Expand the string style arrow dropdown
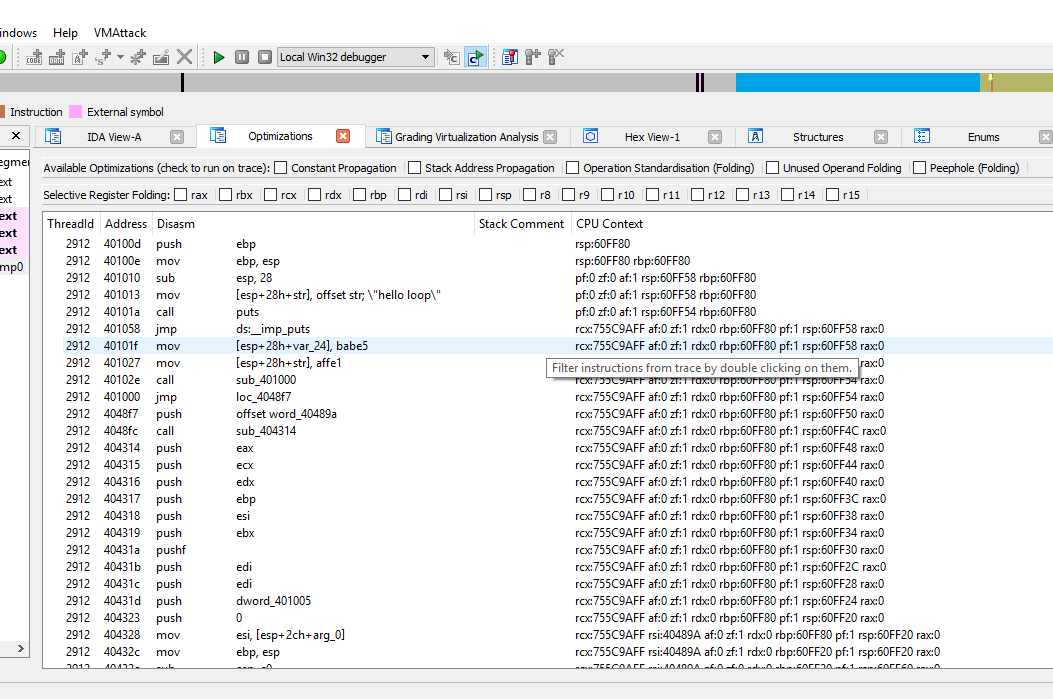The width and height of the screenshot is (1053, 699). click(120, 57)
